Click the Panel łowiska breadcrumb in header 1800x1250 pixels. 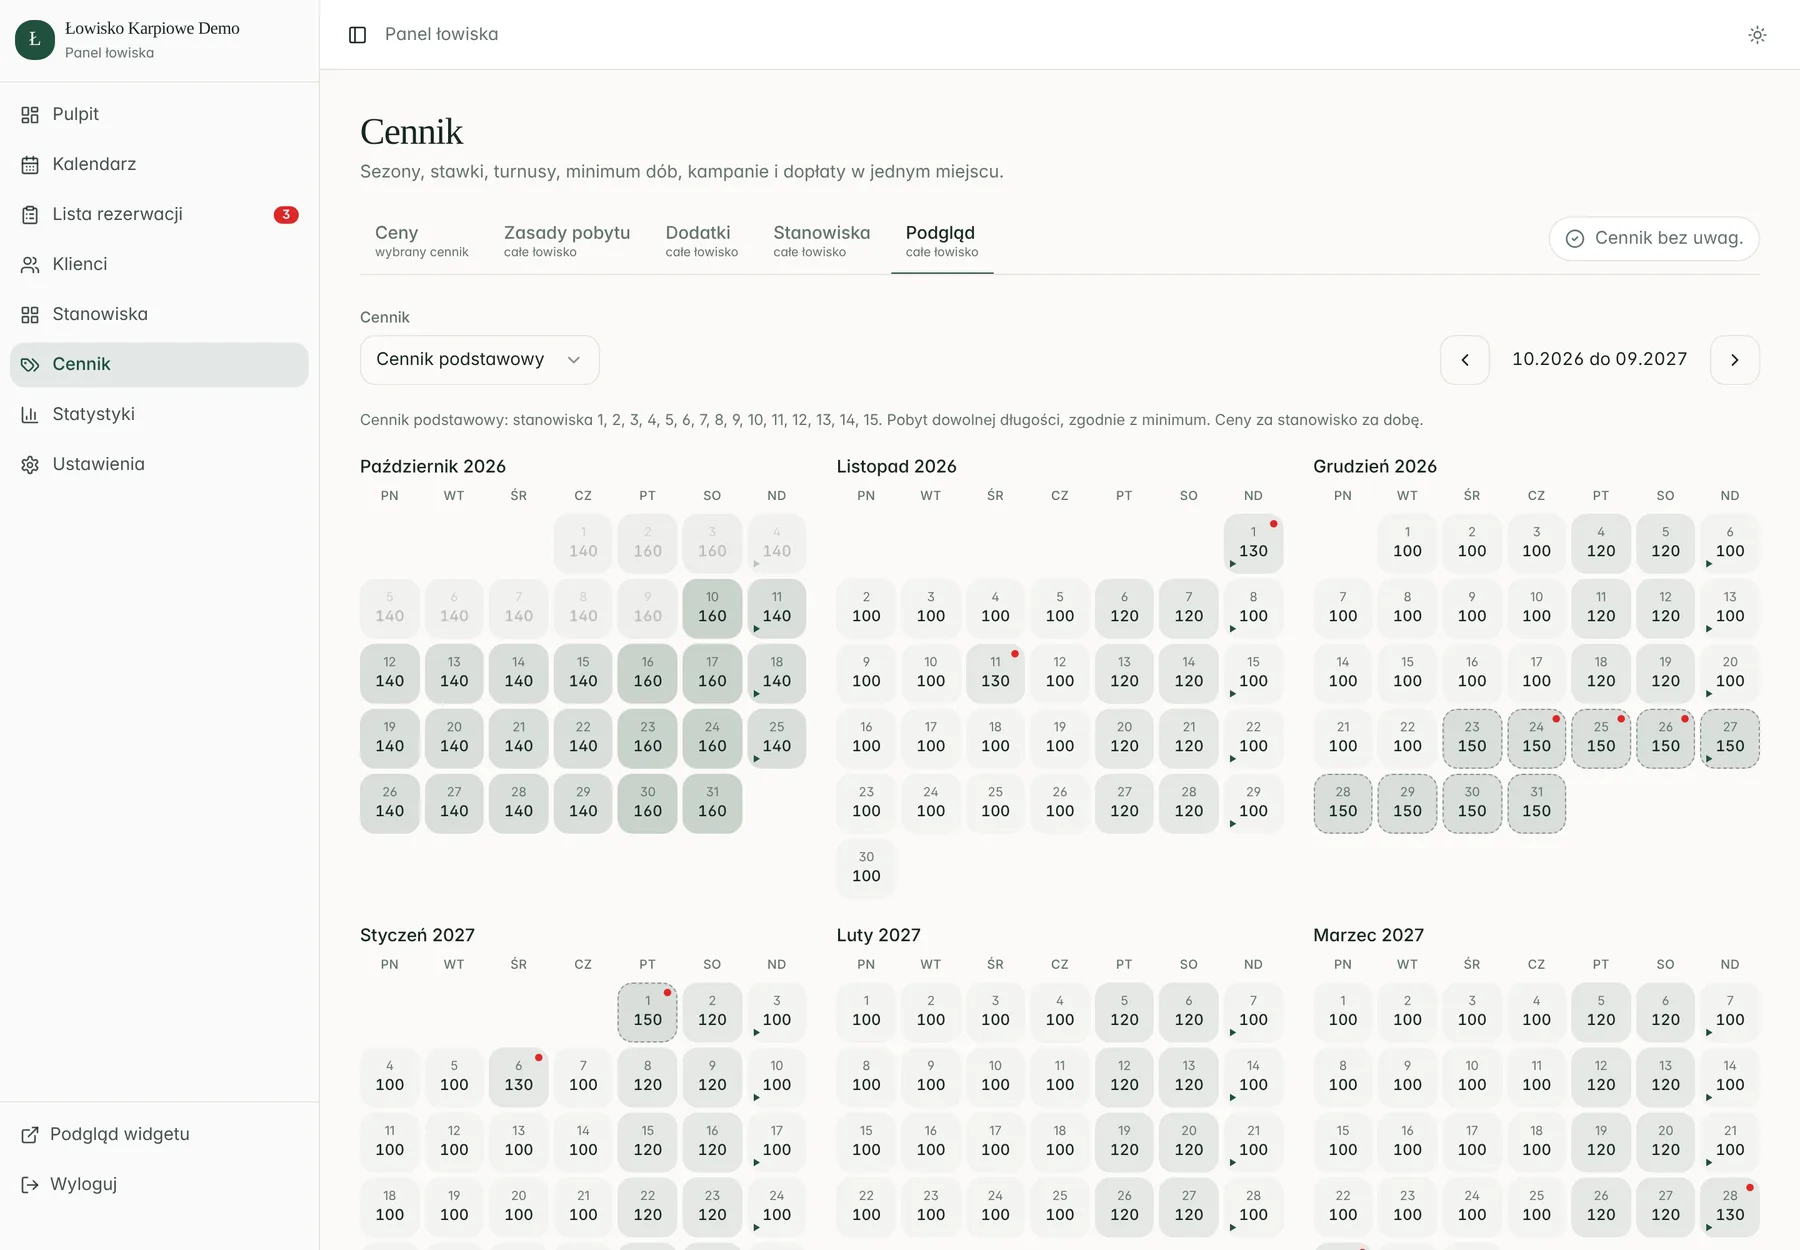click(x=441, y=35)
